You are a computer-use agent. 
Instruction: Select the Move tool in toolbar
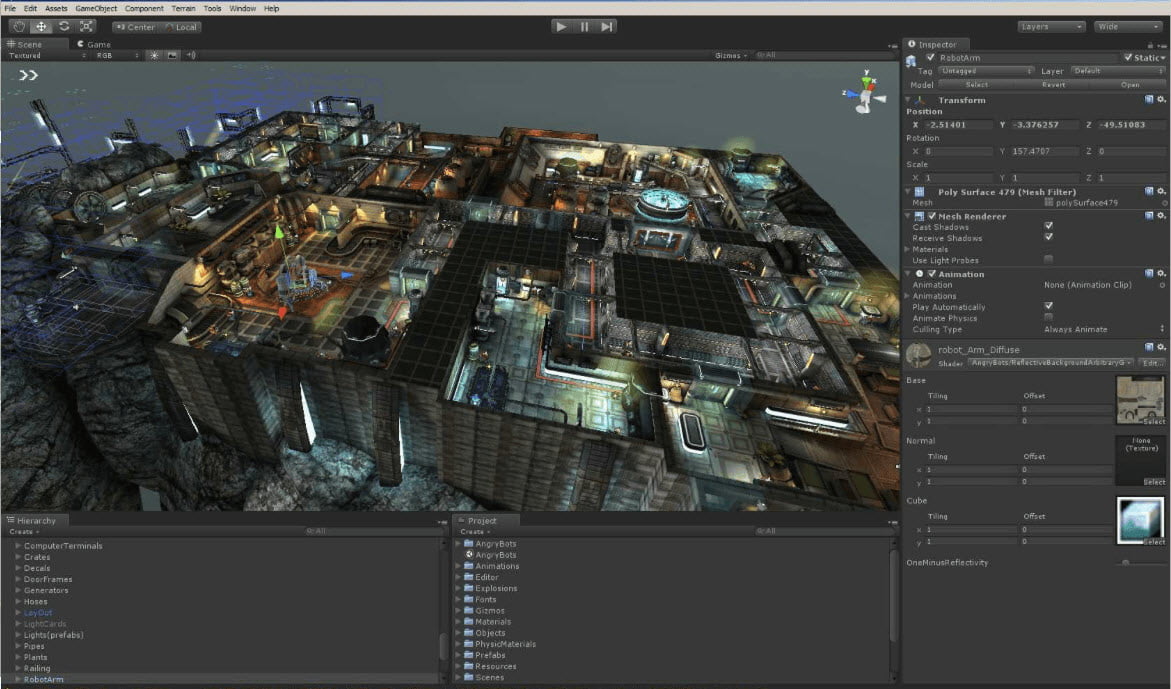click(41, 26)
